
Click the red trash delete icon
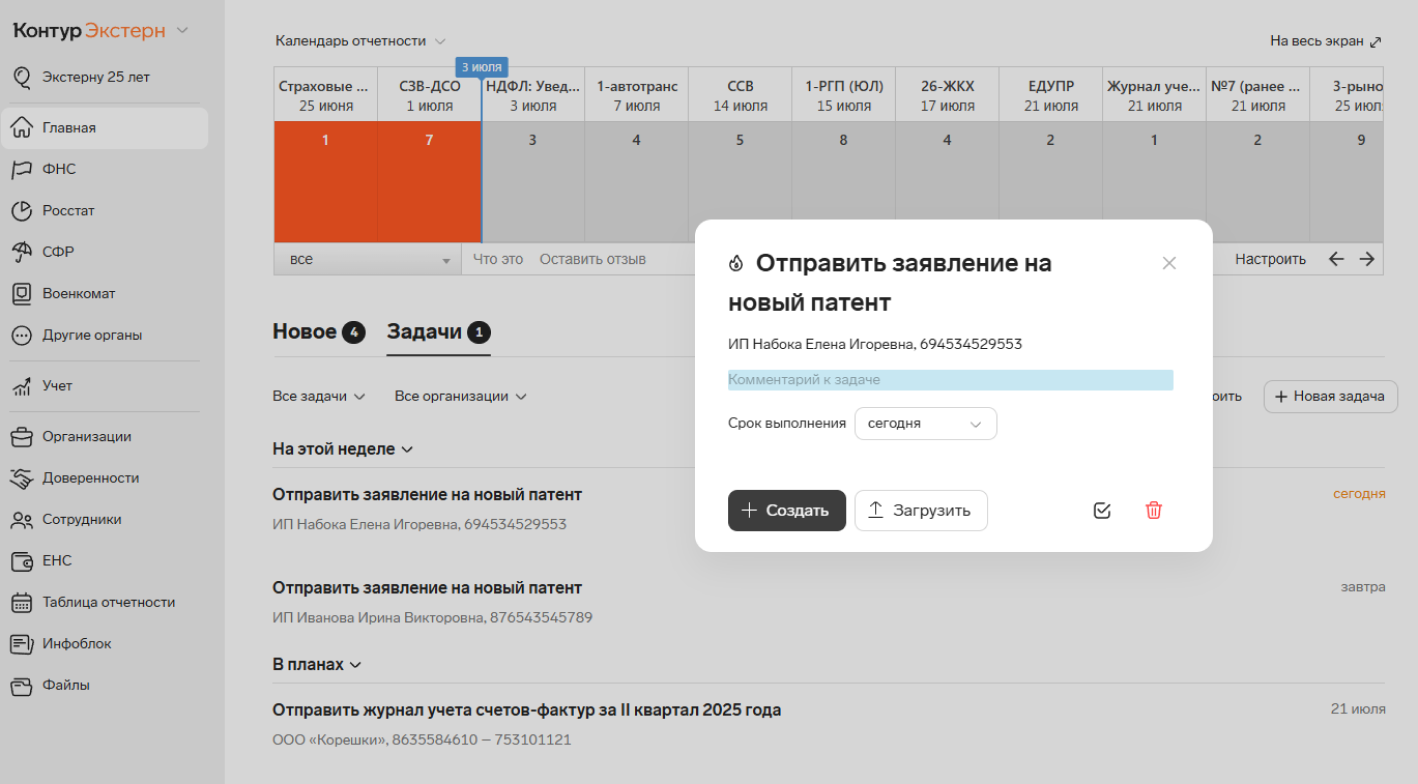[x=1153, y=510]
